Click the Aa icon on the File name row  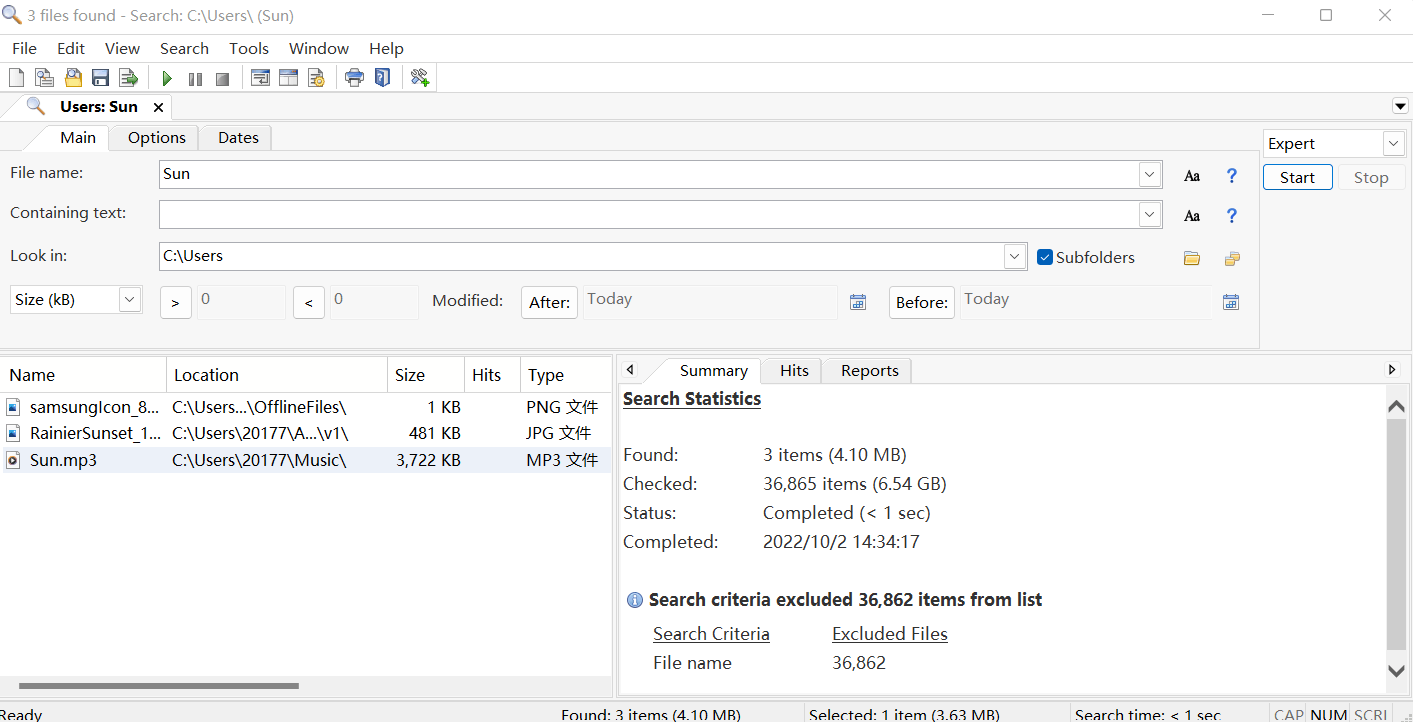point(1192,176)
